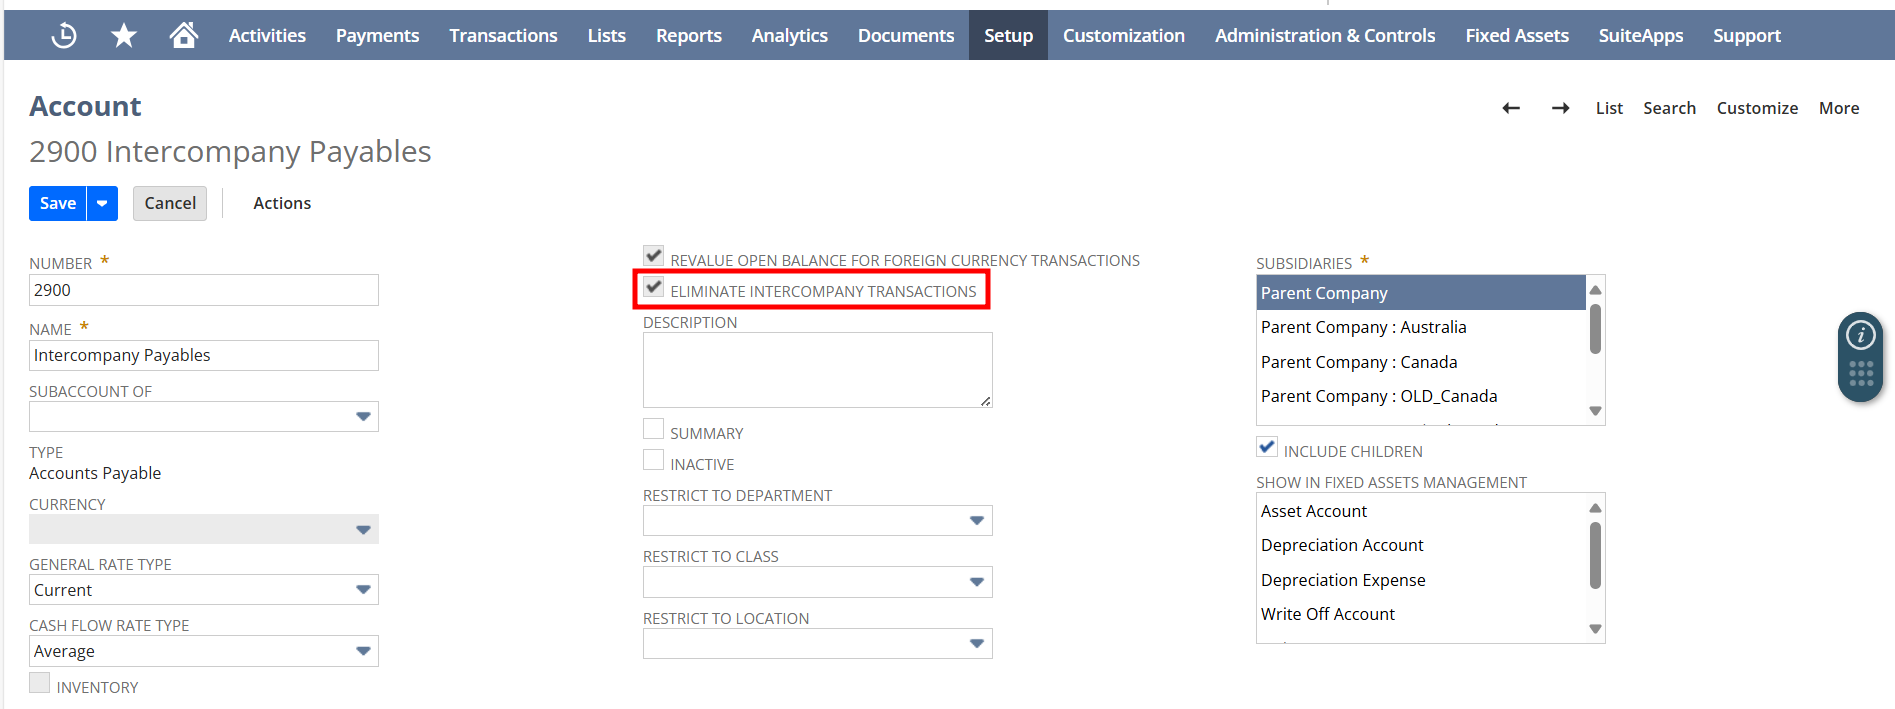Image resolution: width=1895 pixels, height=709 pixels.
Task: Open the Recent Records history icon
Action: pos(64,36)
